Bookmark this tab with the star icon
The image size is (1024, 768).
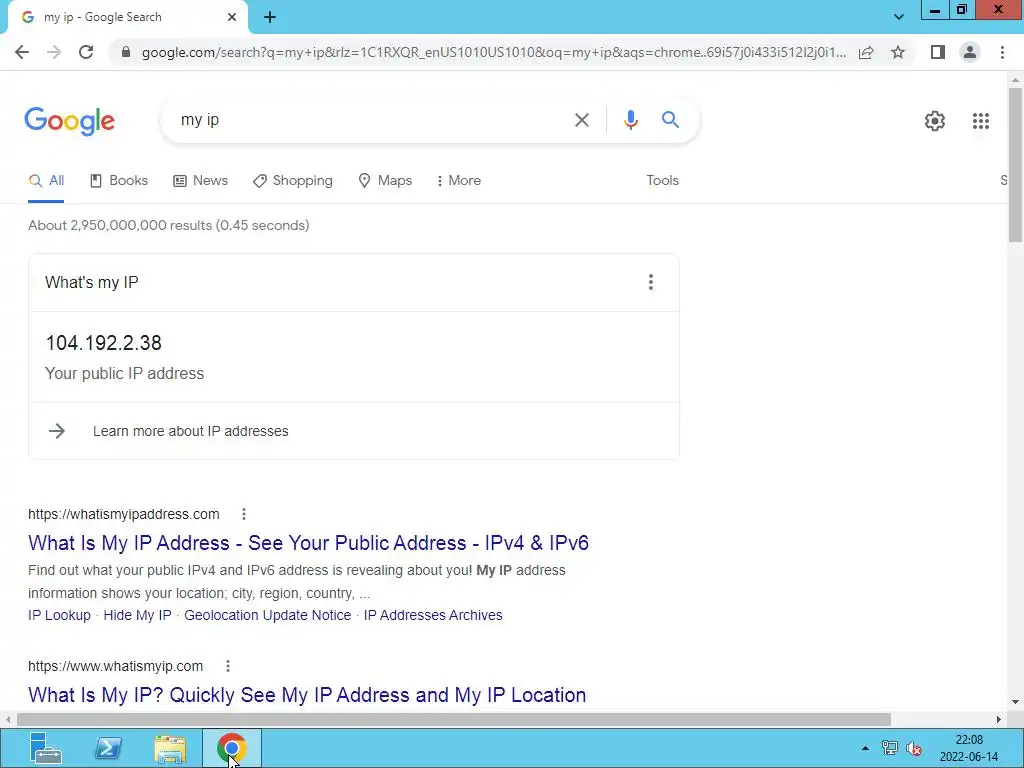[898, 52]
